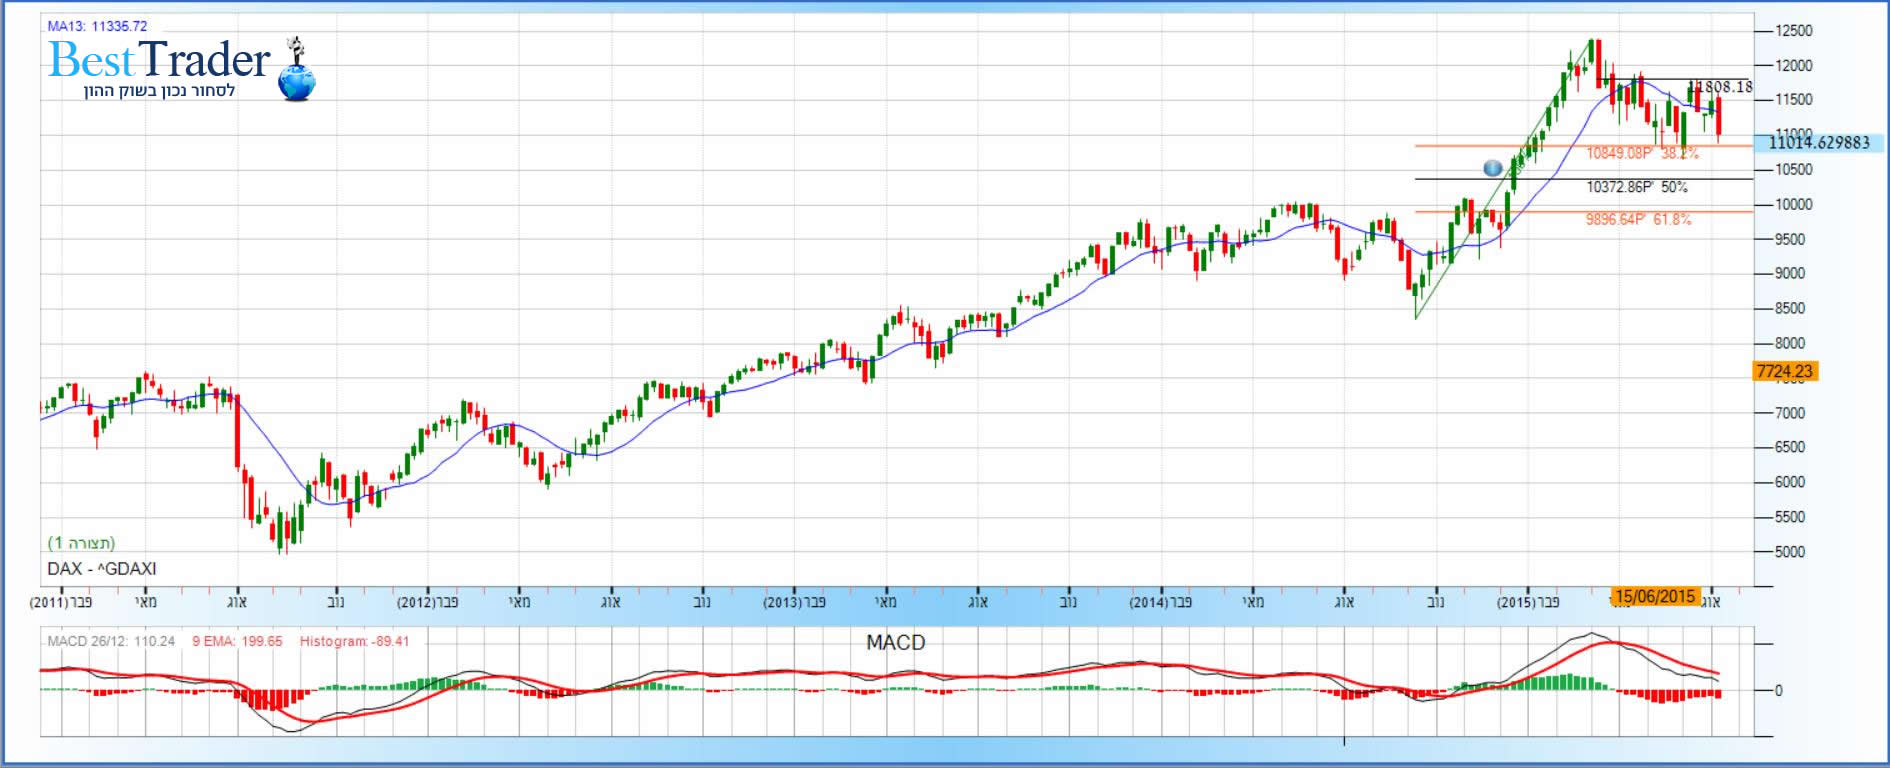Click the 11808.18 resistance price label
The image size is (1890, 768).
[1722, 87]
